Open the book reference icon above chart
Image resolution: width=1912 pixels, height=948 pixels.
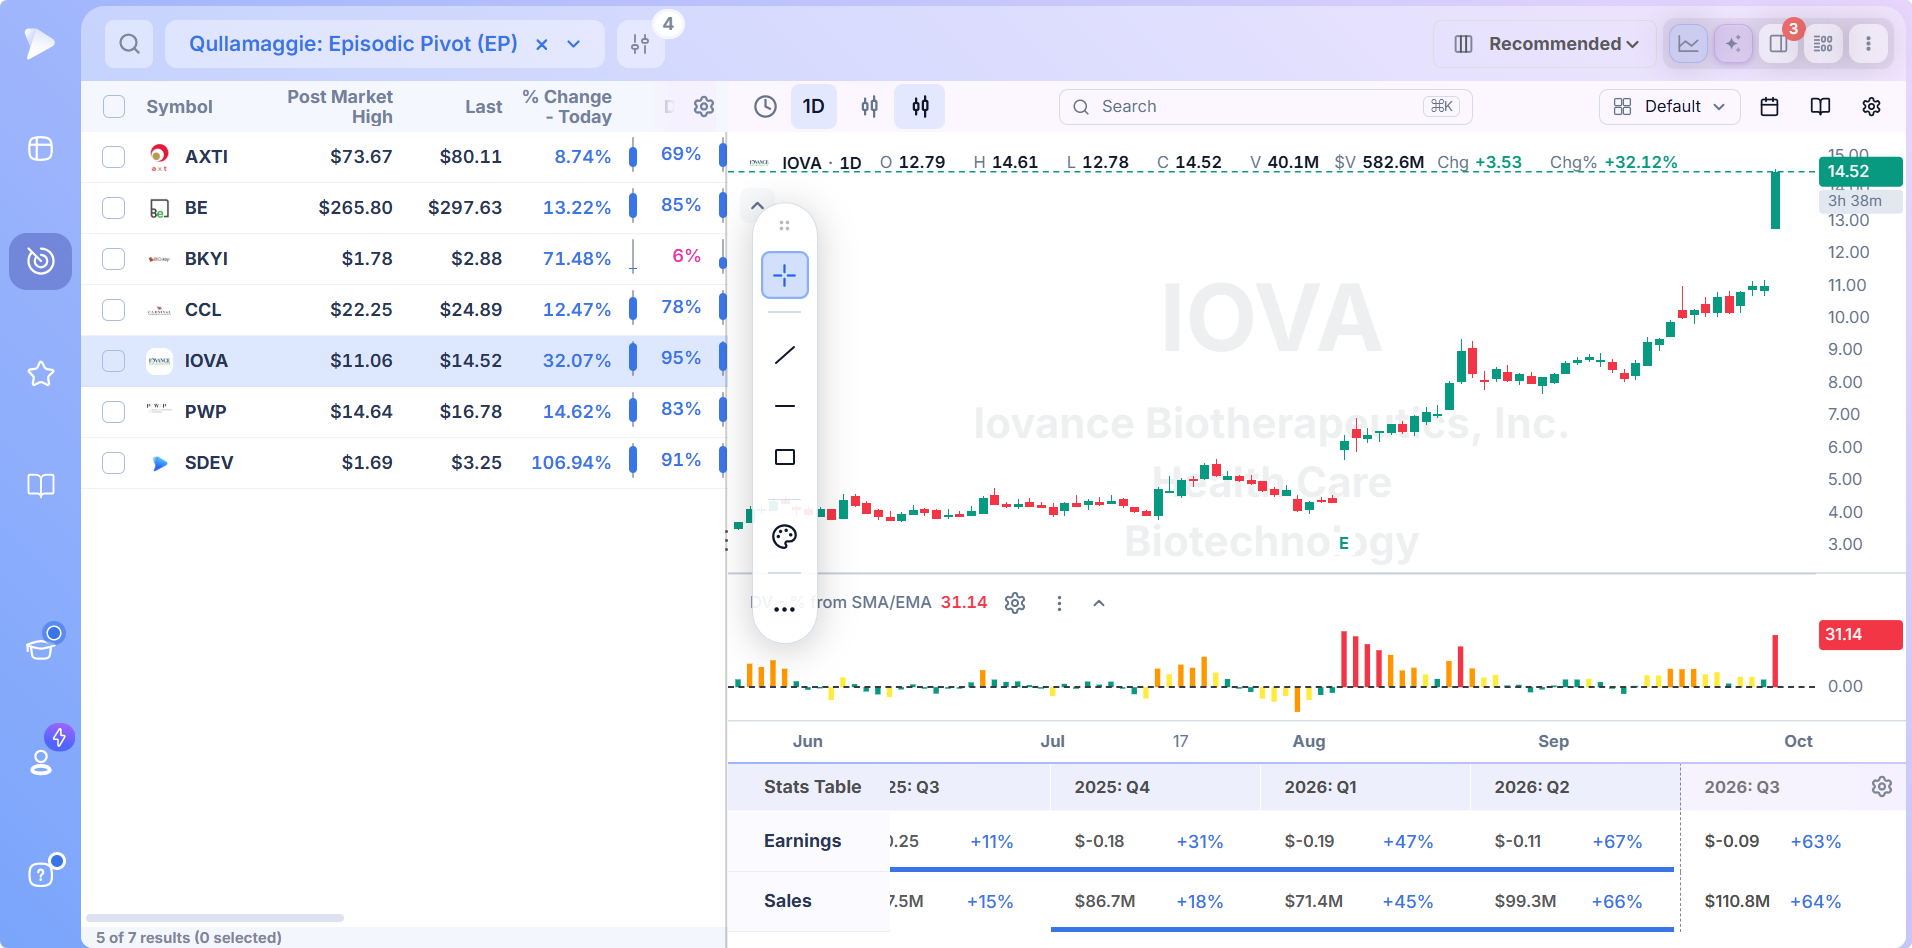pos(1820,107)
